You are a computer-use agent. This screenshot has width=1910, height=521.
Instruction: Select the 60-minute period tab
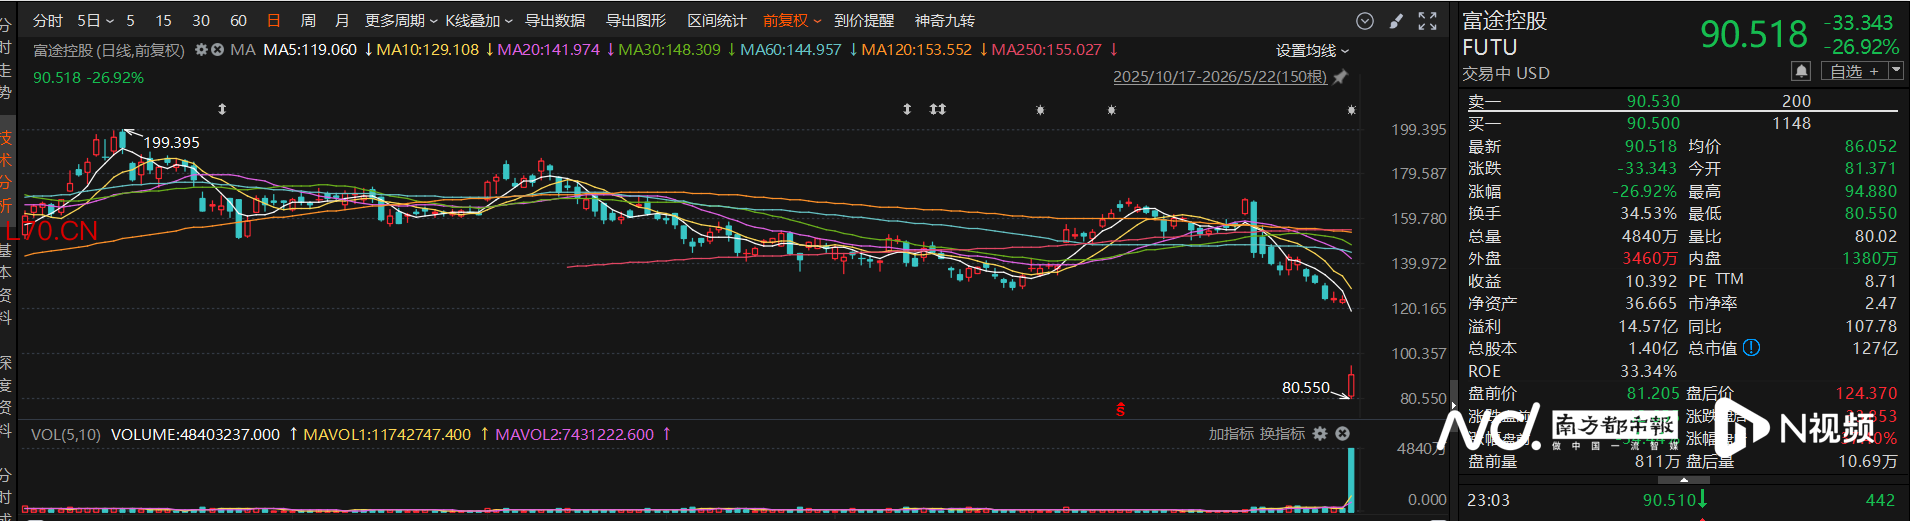[238, 20]
